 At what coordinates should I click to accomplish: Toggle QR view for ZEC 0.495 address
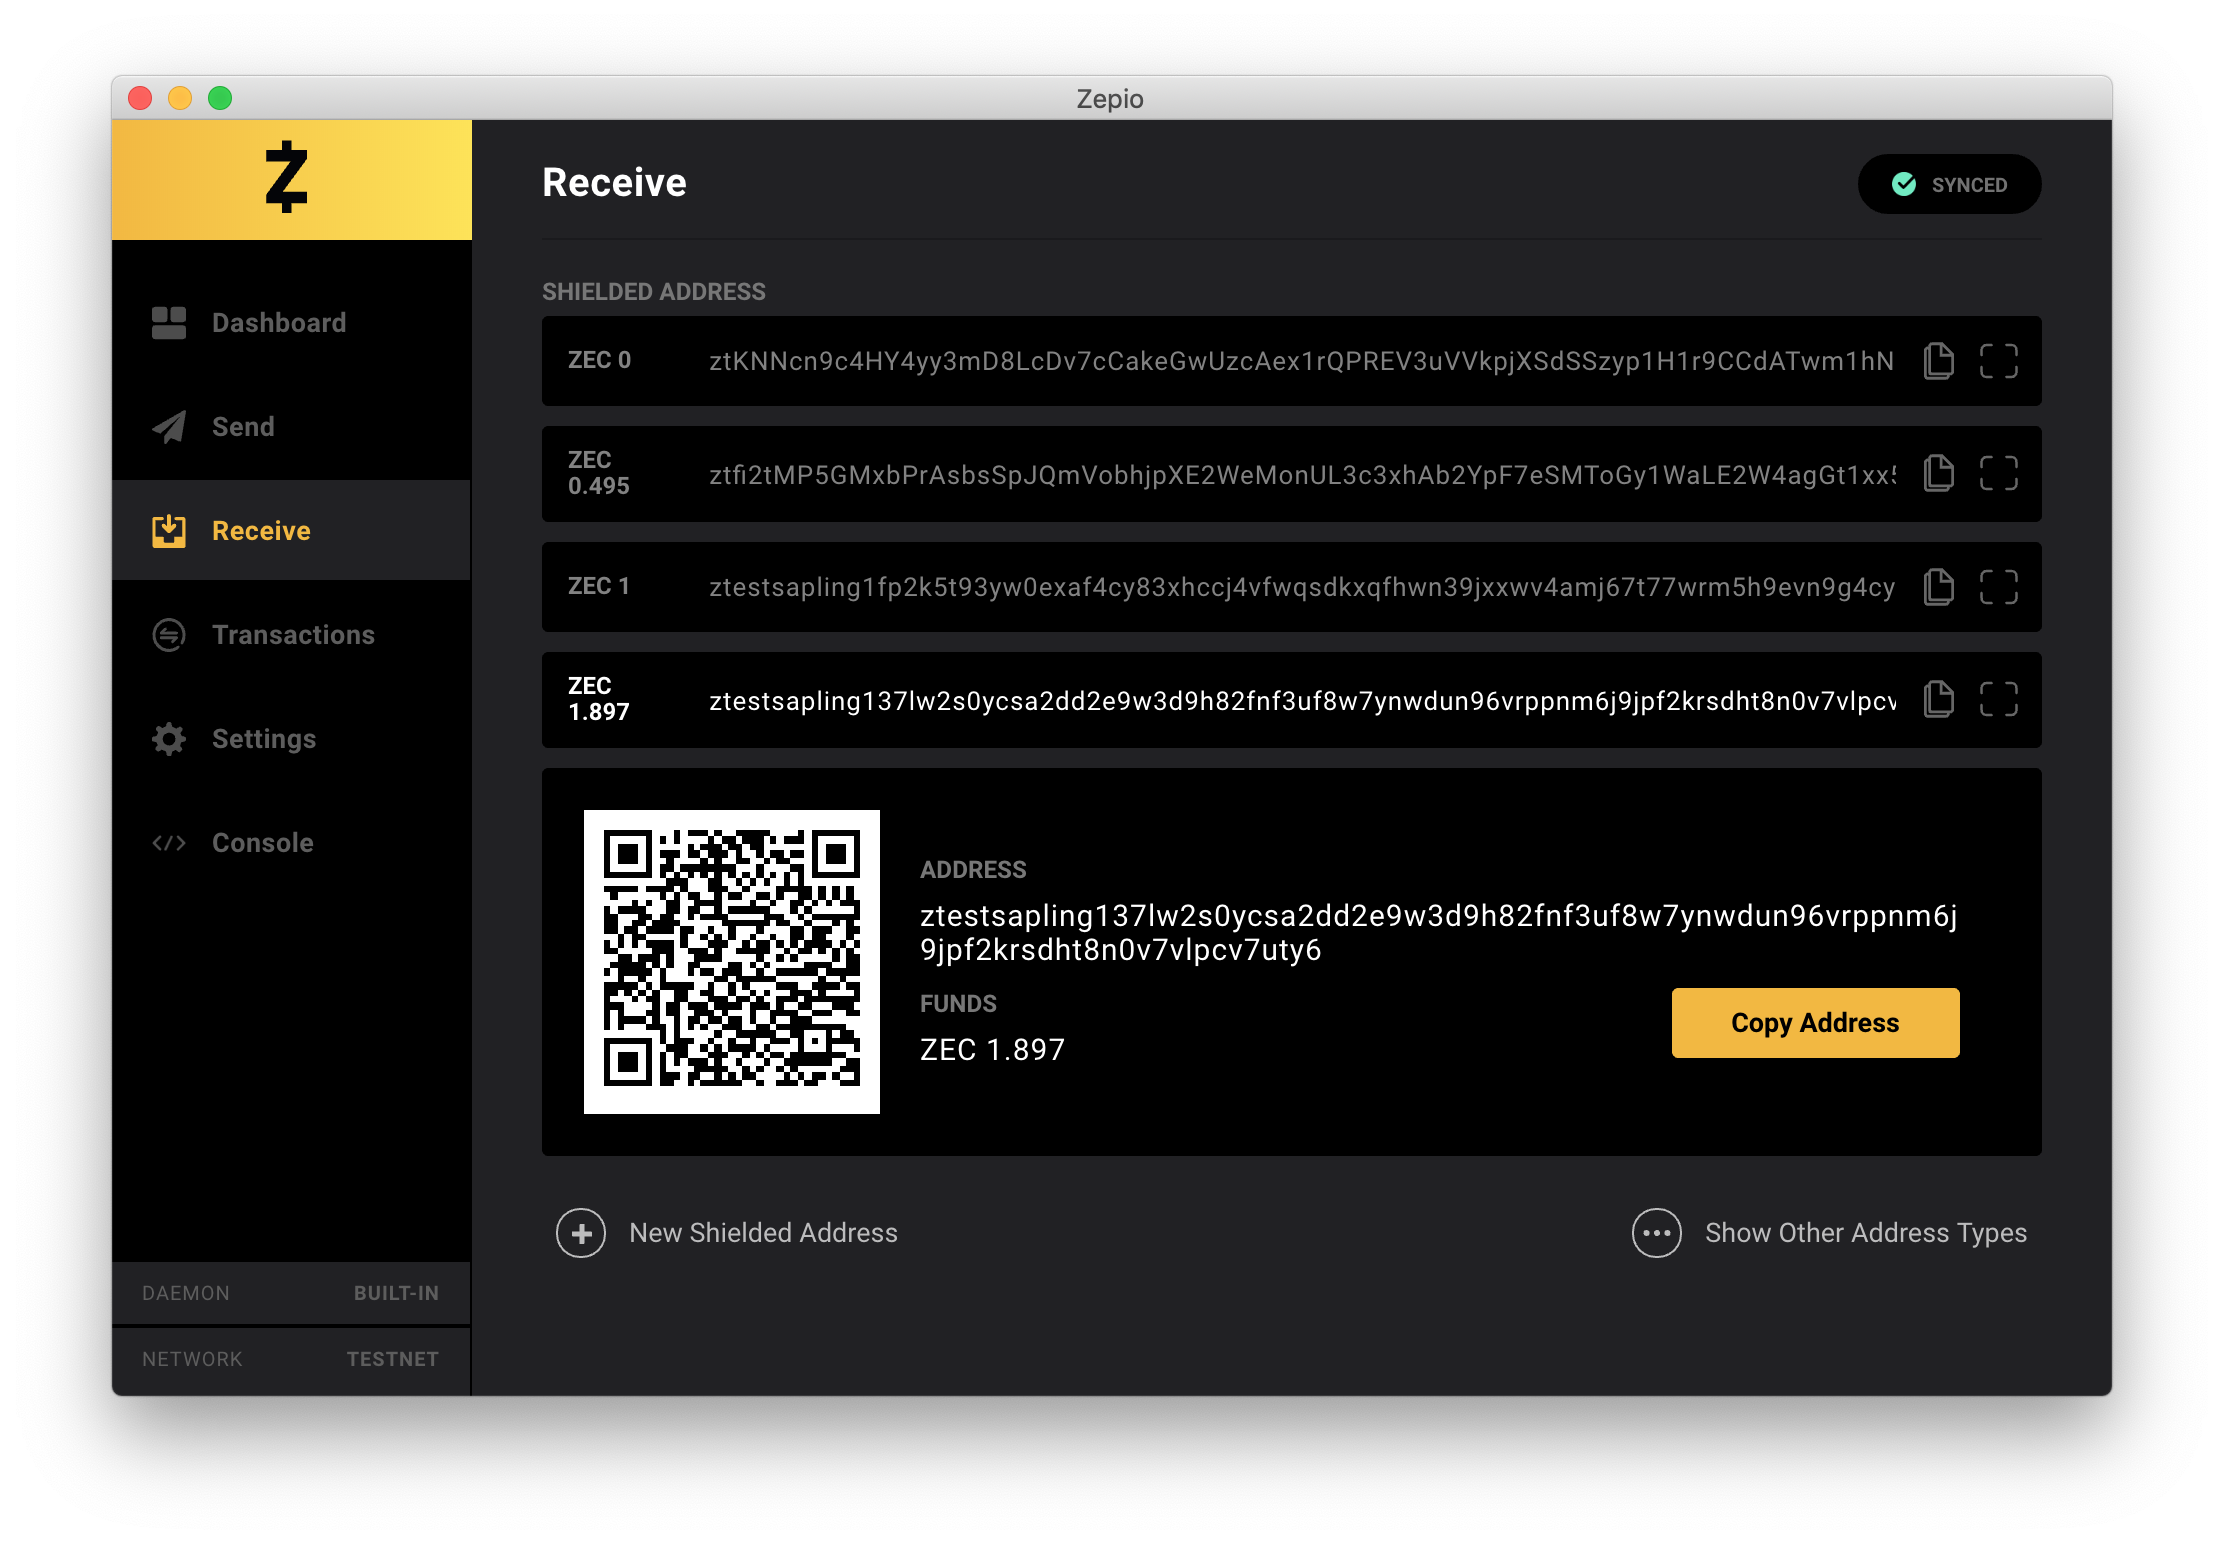1998,473
